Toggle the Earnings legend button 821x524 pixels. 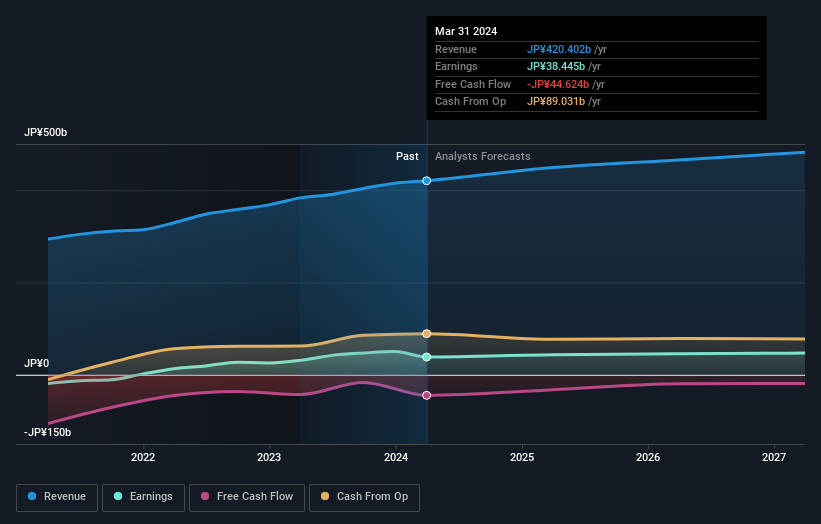[143, 497]
